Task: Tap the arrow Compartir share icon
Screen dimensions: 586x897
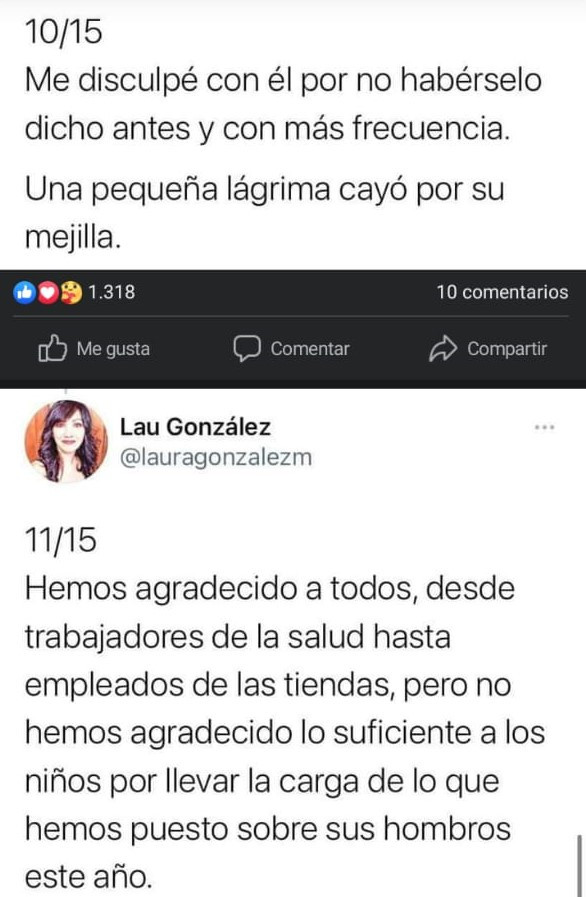Action: tap(443, 348)
